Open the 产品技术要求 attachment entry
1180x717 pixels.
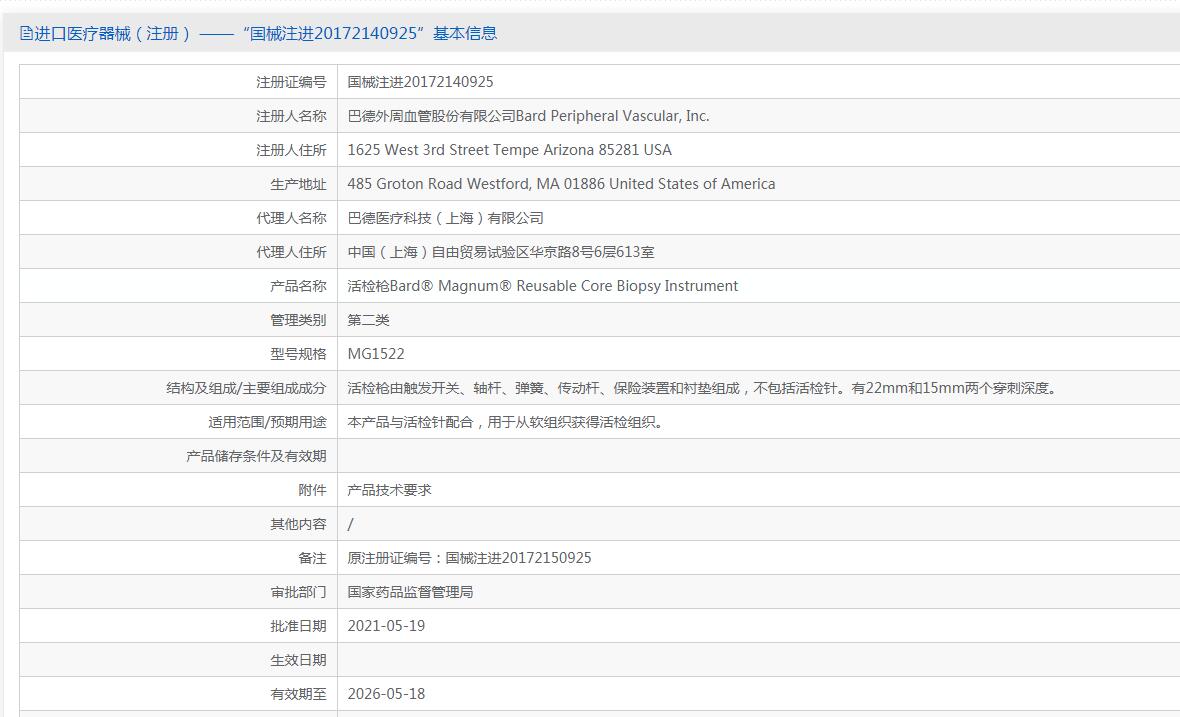click(389, 490)
